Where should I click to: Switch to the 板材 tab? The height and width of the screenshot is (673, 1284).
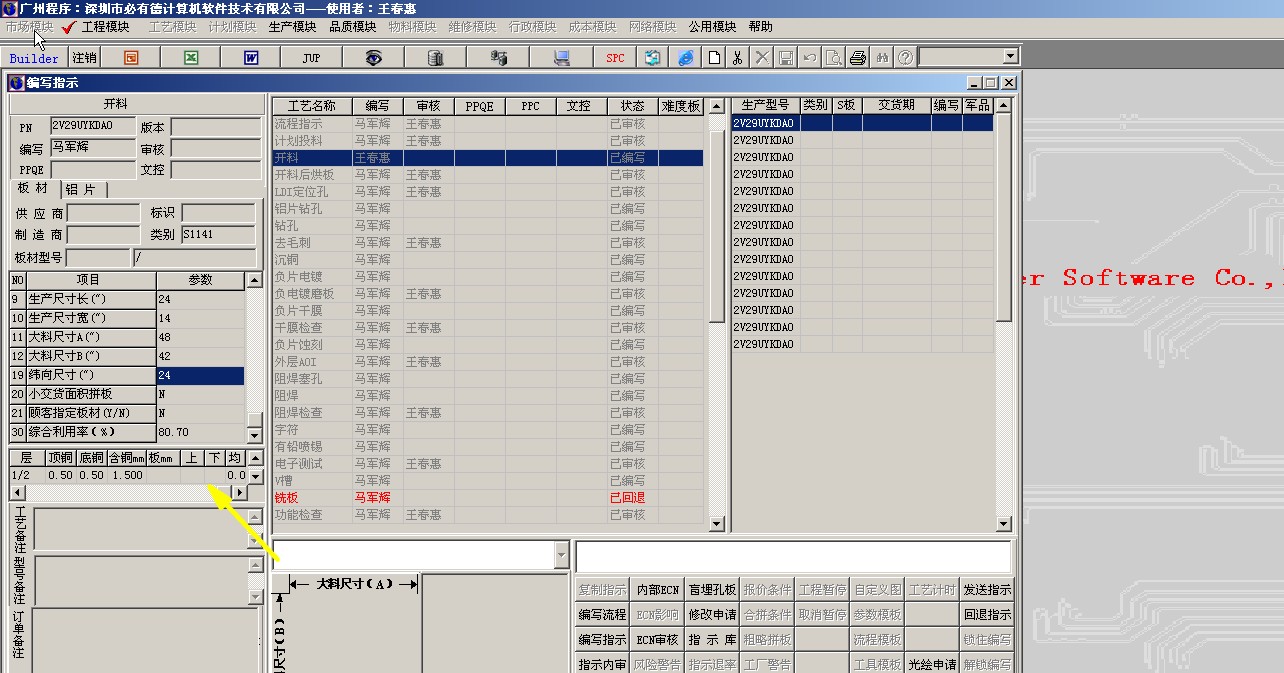click(x=32, y=189)
